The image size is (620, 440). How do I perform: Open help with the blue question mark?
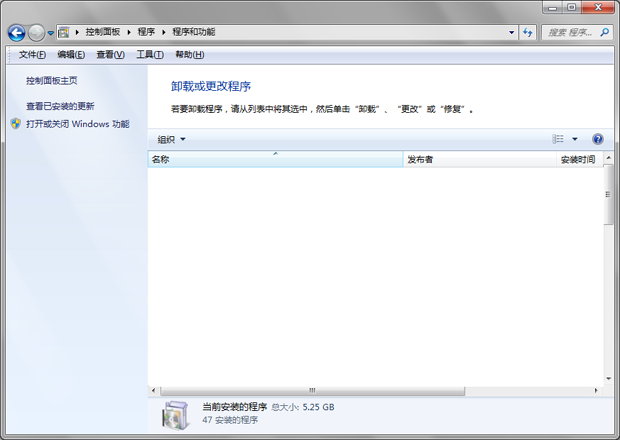(x=598, y=139)
